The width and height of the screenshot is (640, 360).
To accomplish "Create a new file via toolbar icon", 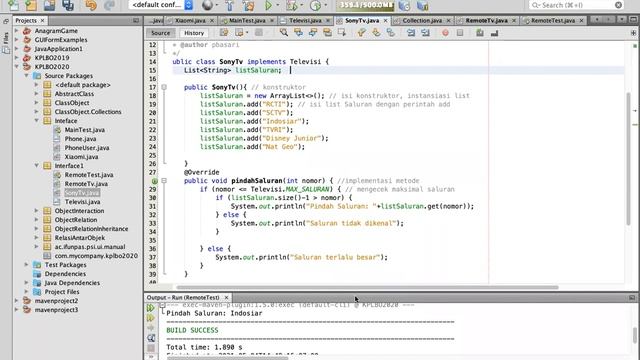I will [x=13, y=5].
